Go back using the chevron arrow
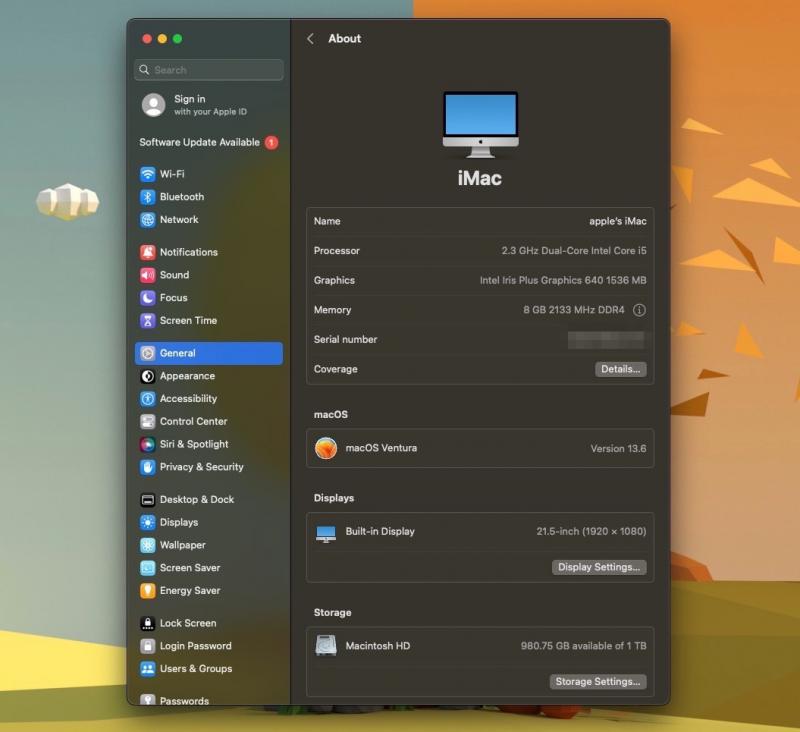Image resolution: width=800 pixels, height=732 pixels. (x=310, y=39)
